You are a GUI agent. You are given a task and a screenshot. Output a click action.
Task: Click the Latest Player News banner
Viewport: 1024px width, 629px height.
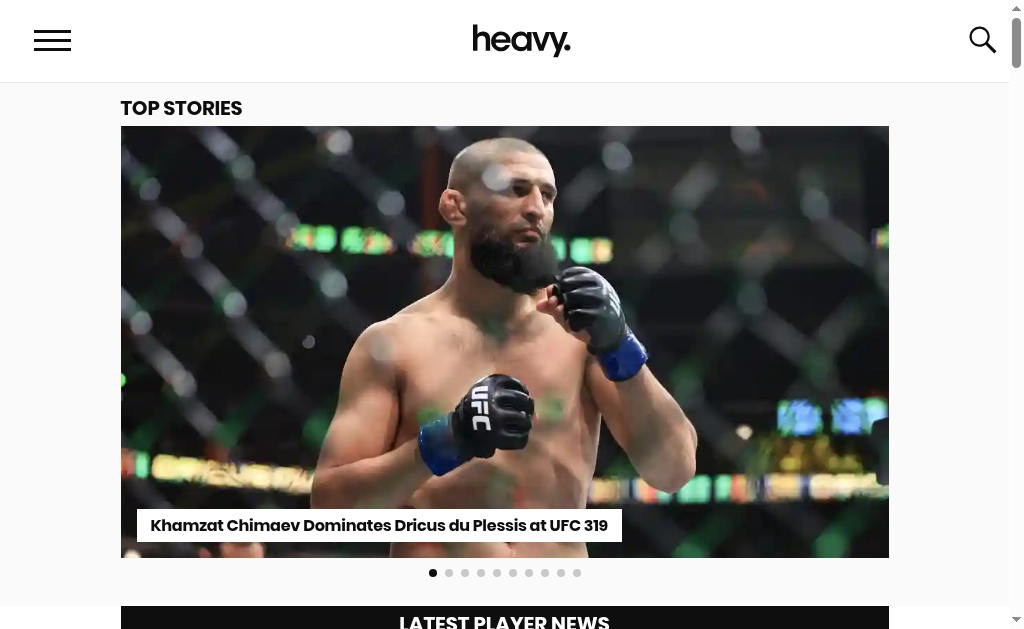[505, 618]
